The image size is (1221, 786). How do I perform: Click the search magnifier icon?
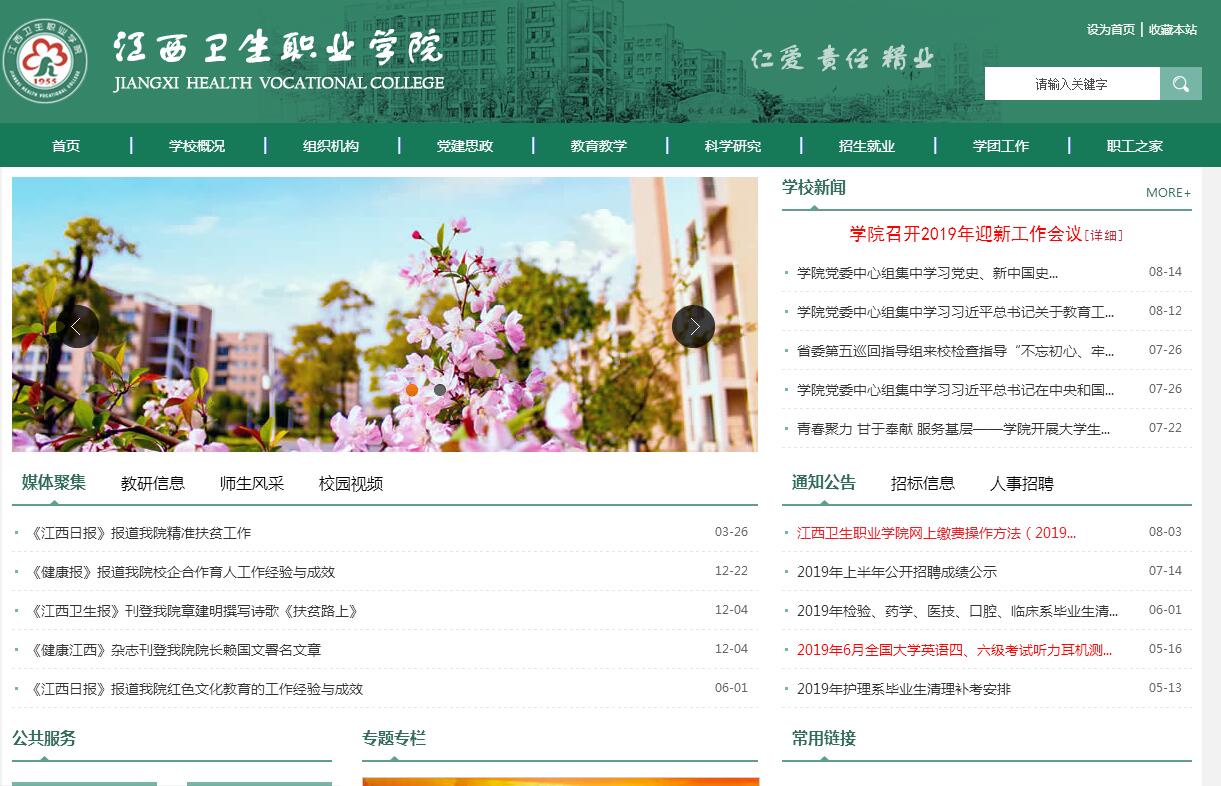(1180, 84)
